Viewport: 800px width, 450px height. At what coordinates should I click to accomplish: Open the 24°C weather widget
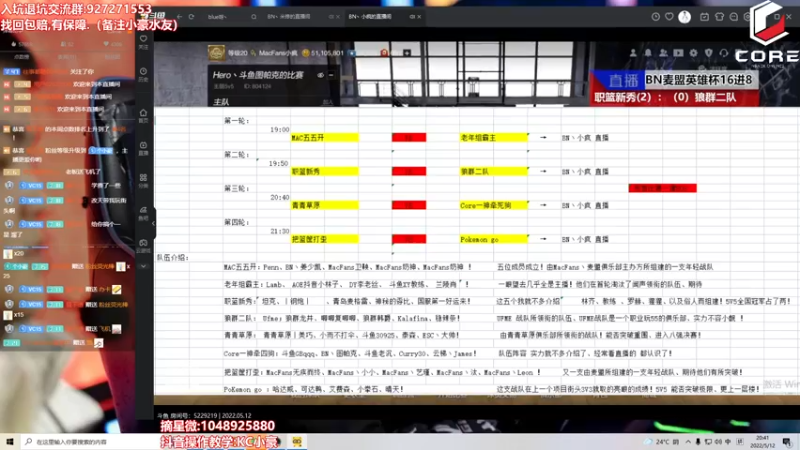coord(662,442)
